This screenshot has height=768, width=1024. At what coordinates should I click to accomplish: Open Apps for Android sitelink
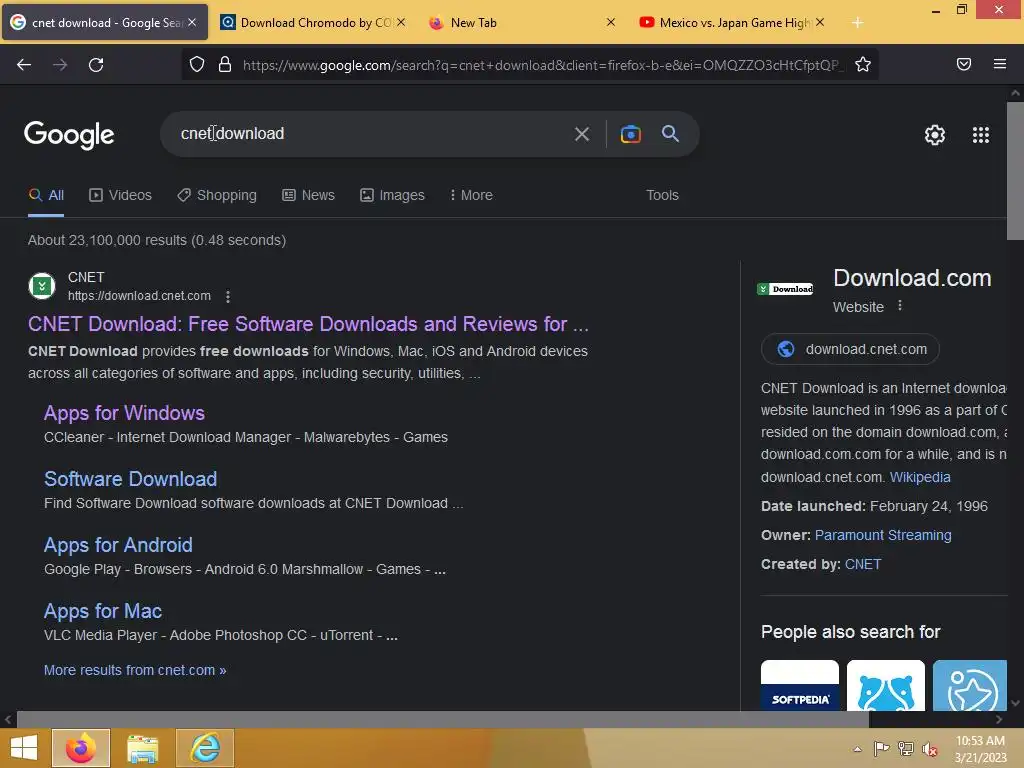118,545
